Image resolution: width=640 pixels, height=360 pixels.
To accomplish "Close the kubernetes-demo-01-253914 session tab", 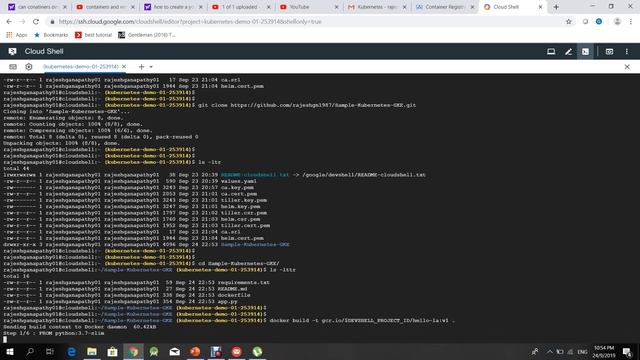I will click(124, 67).
